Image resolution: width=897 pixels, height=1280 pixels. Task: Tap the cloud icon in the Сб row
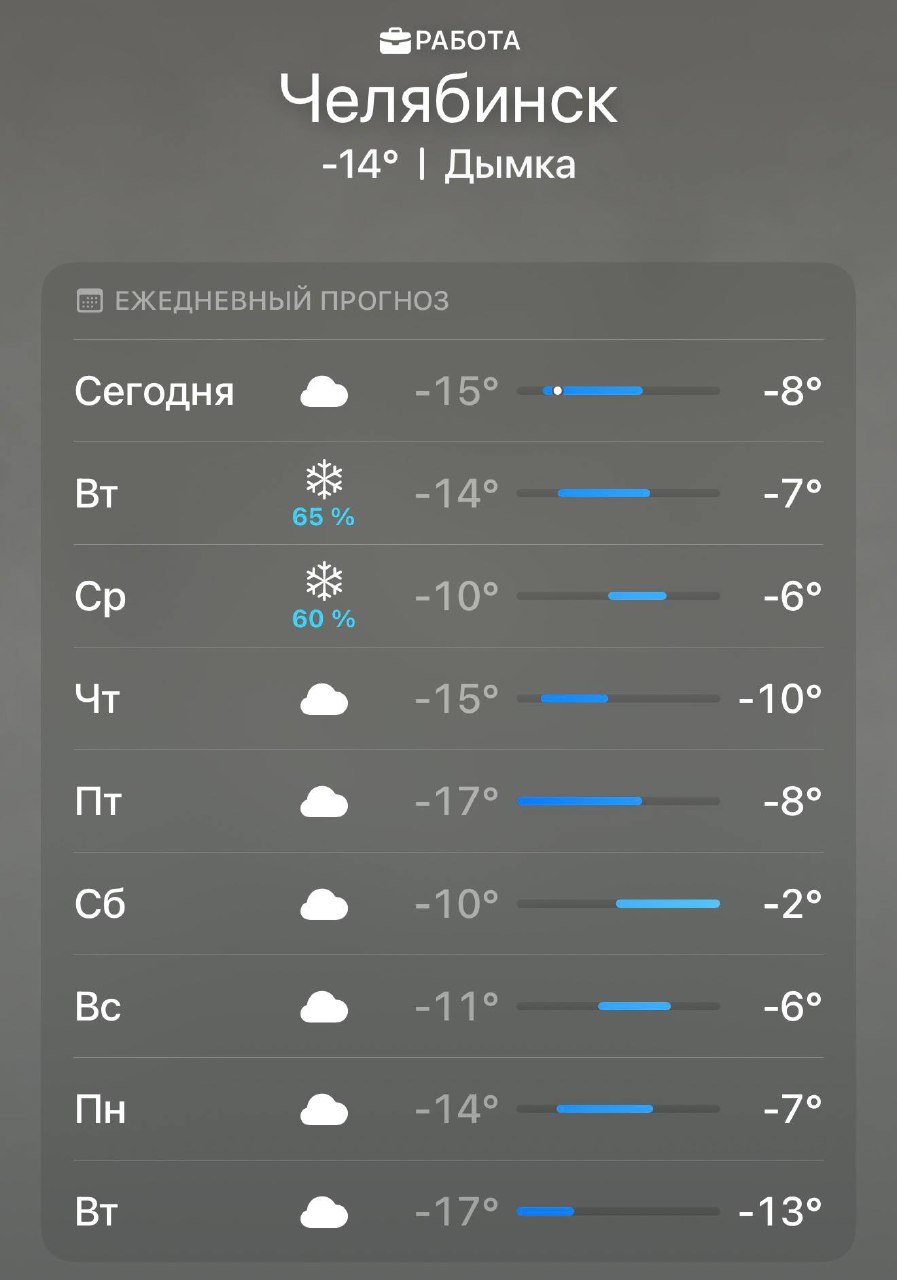(x=324, y=905)
